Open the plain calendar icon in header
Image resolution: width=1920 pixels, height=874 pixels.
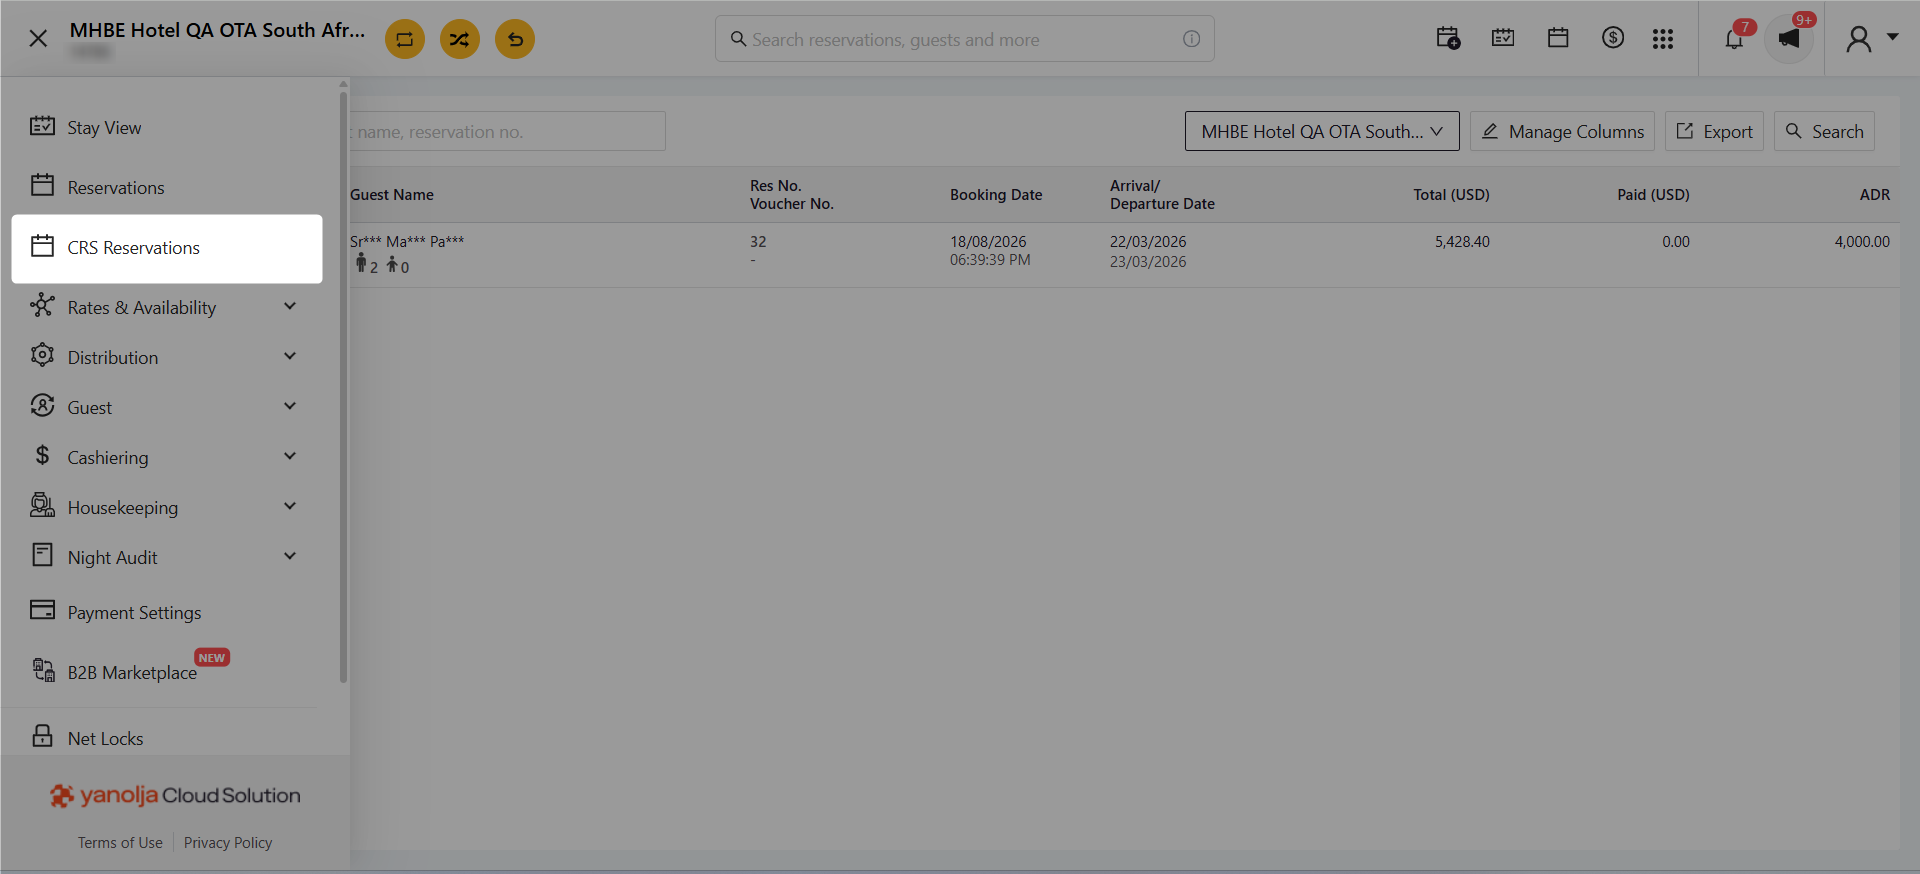tap(1558, 38)
